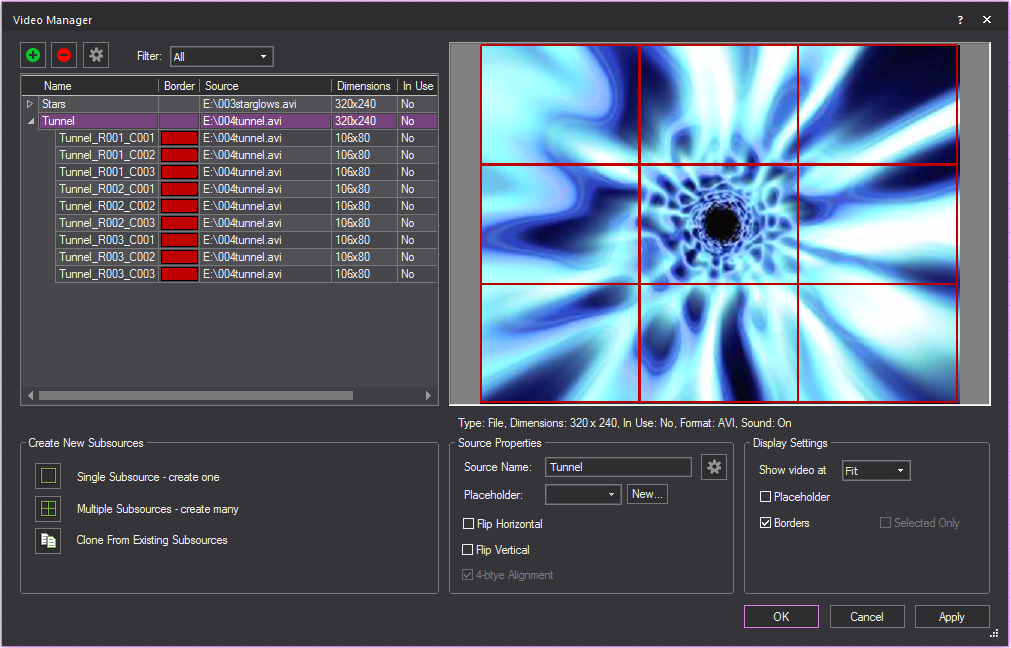The width and height of the screenshot is (1011, 648).
Task: Disable Borders in Display Settings
Action: [x=765, y=522]
